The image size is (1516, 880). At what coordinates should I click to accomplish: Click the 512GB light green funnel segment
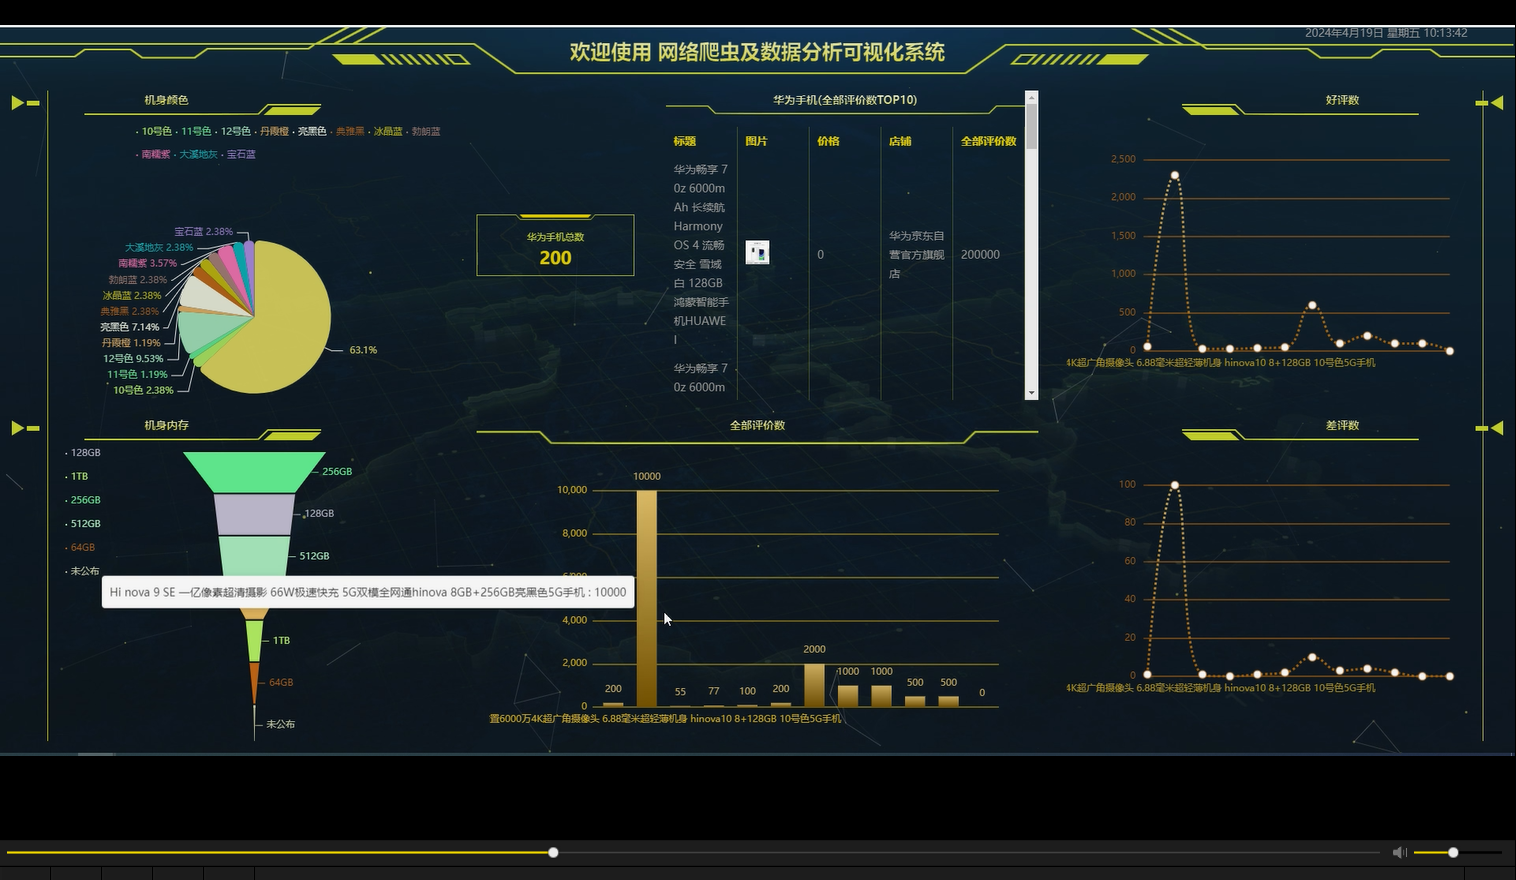pos(254,556)
